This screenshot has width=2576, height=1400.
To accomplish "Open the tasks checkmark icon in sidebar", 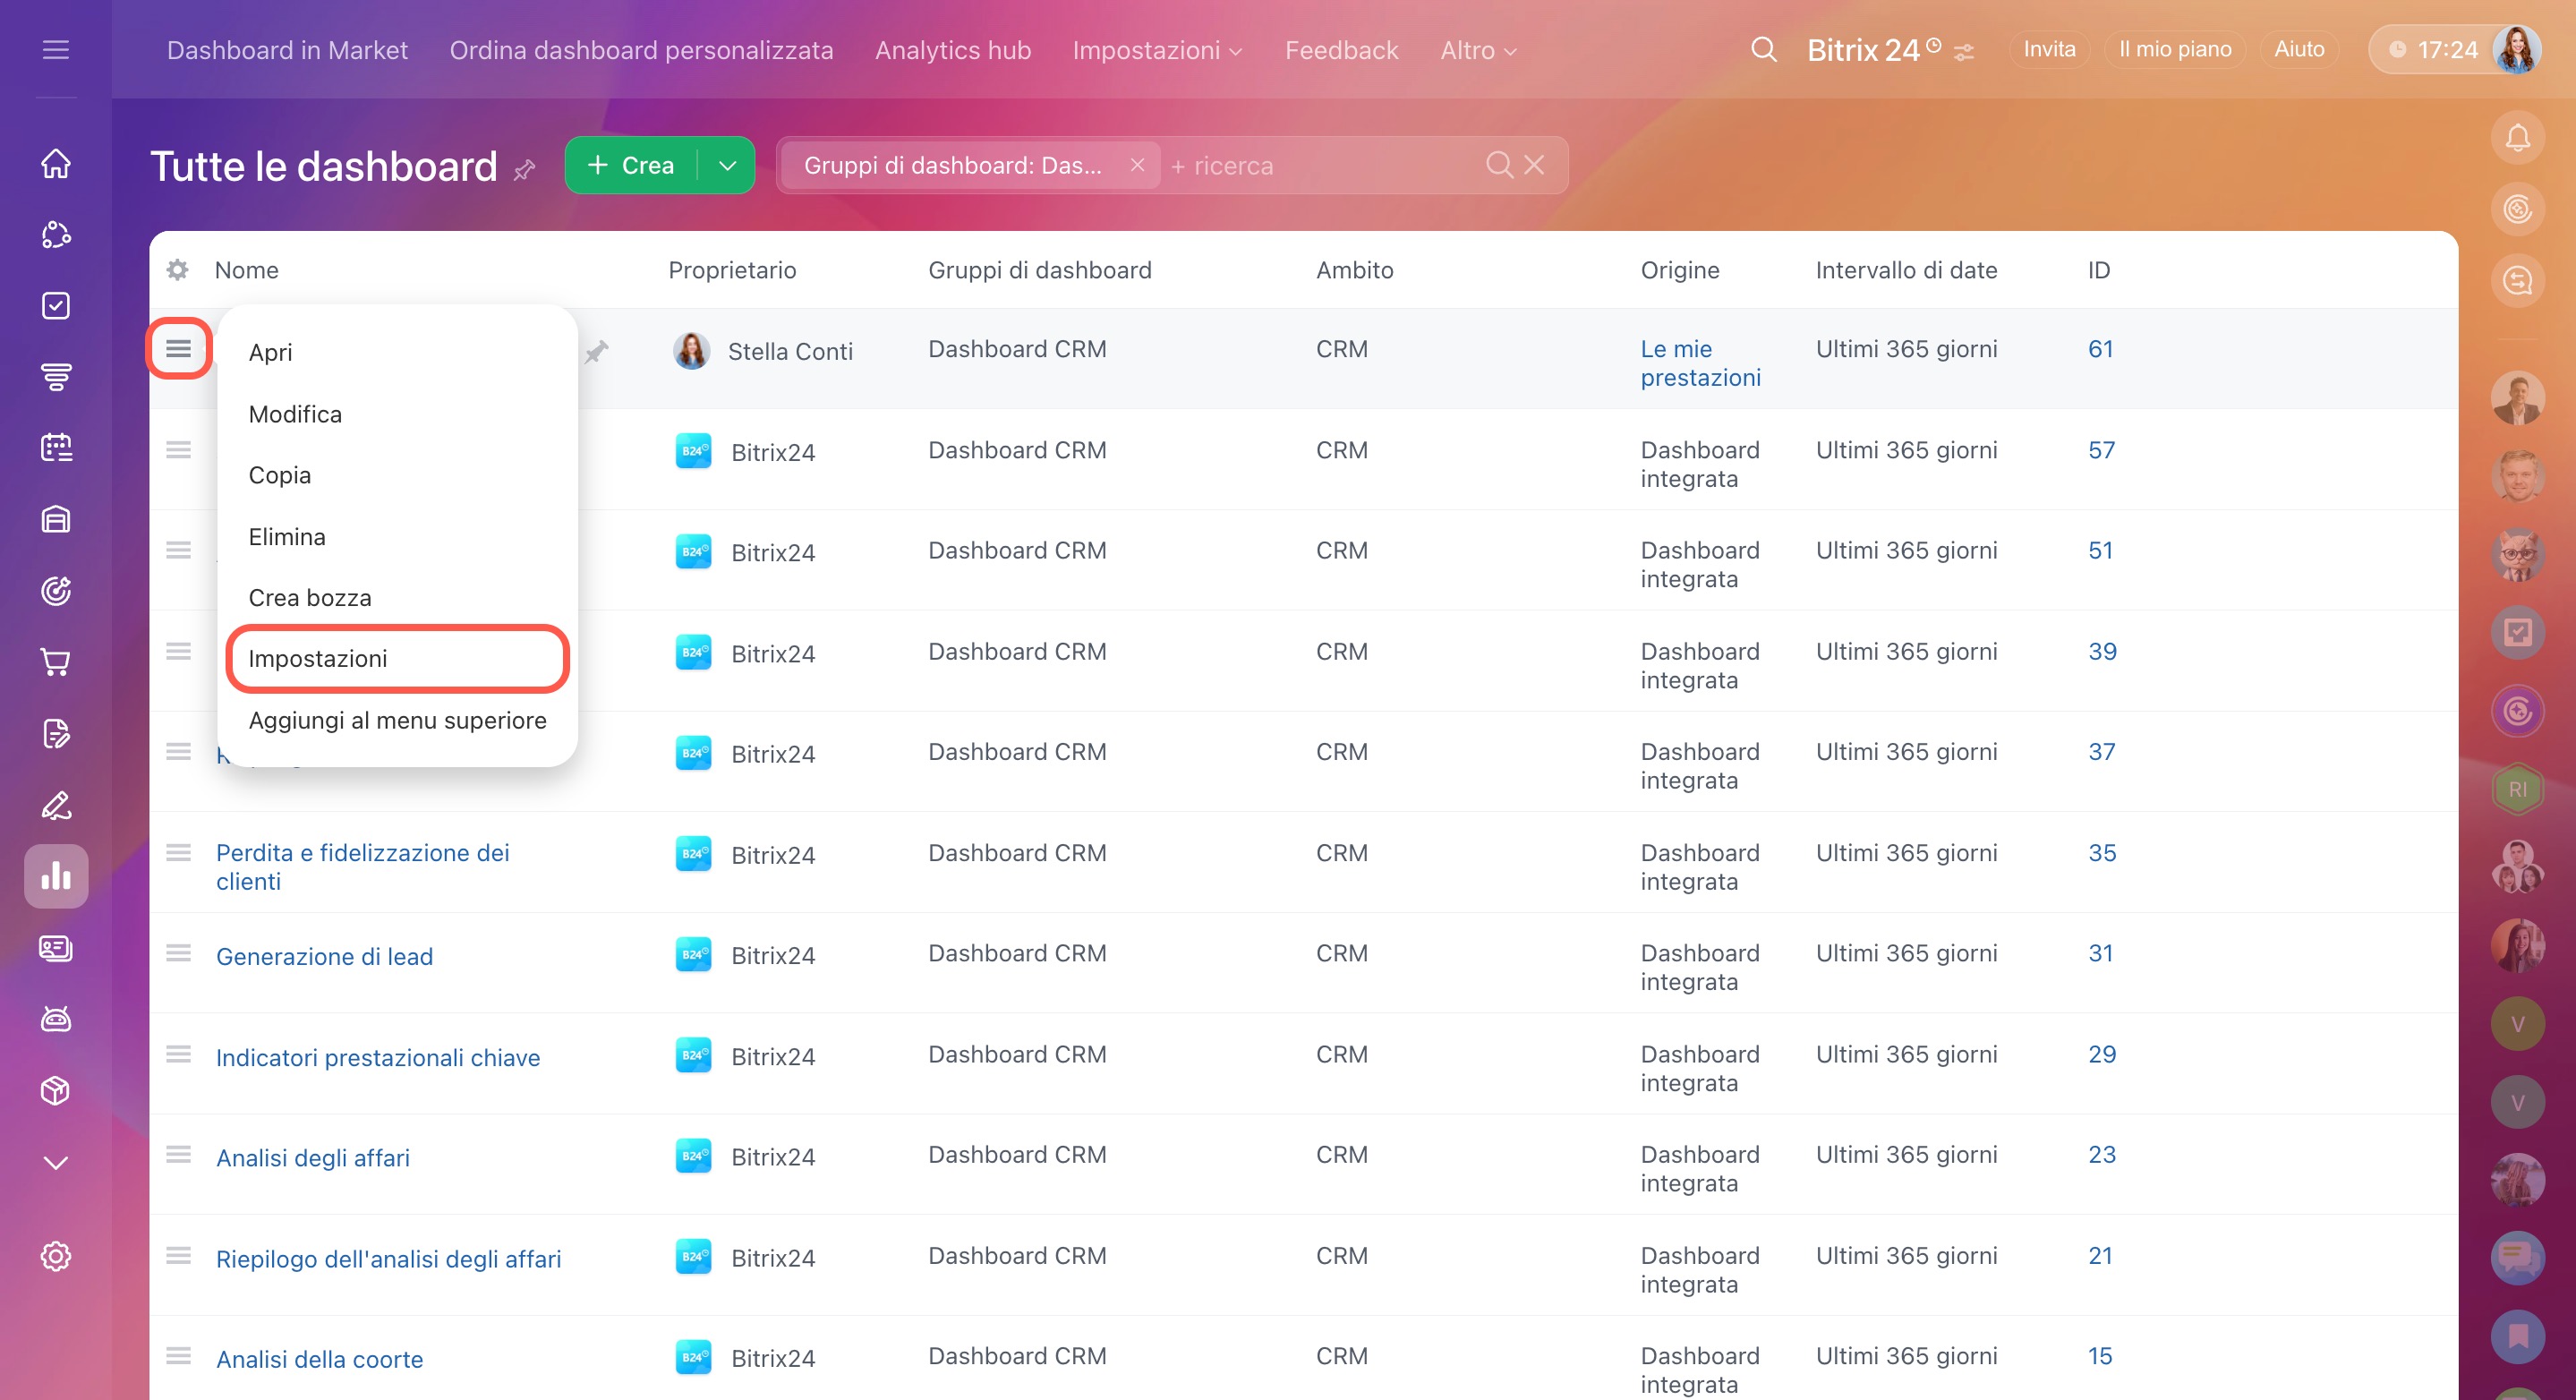I will [x=56, y=305].
